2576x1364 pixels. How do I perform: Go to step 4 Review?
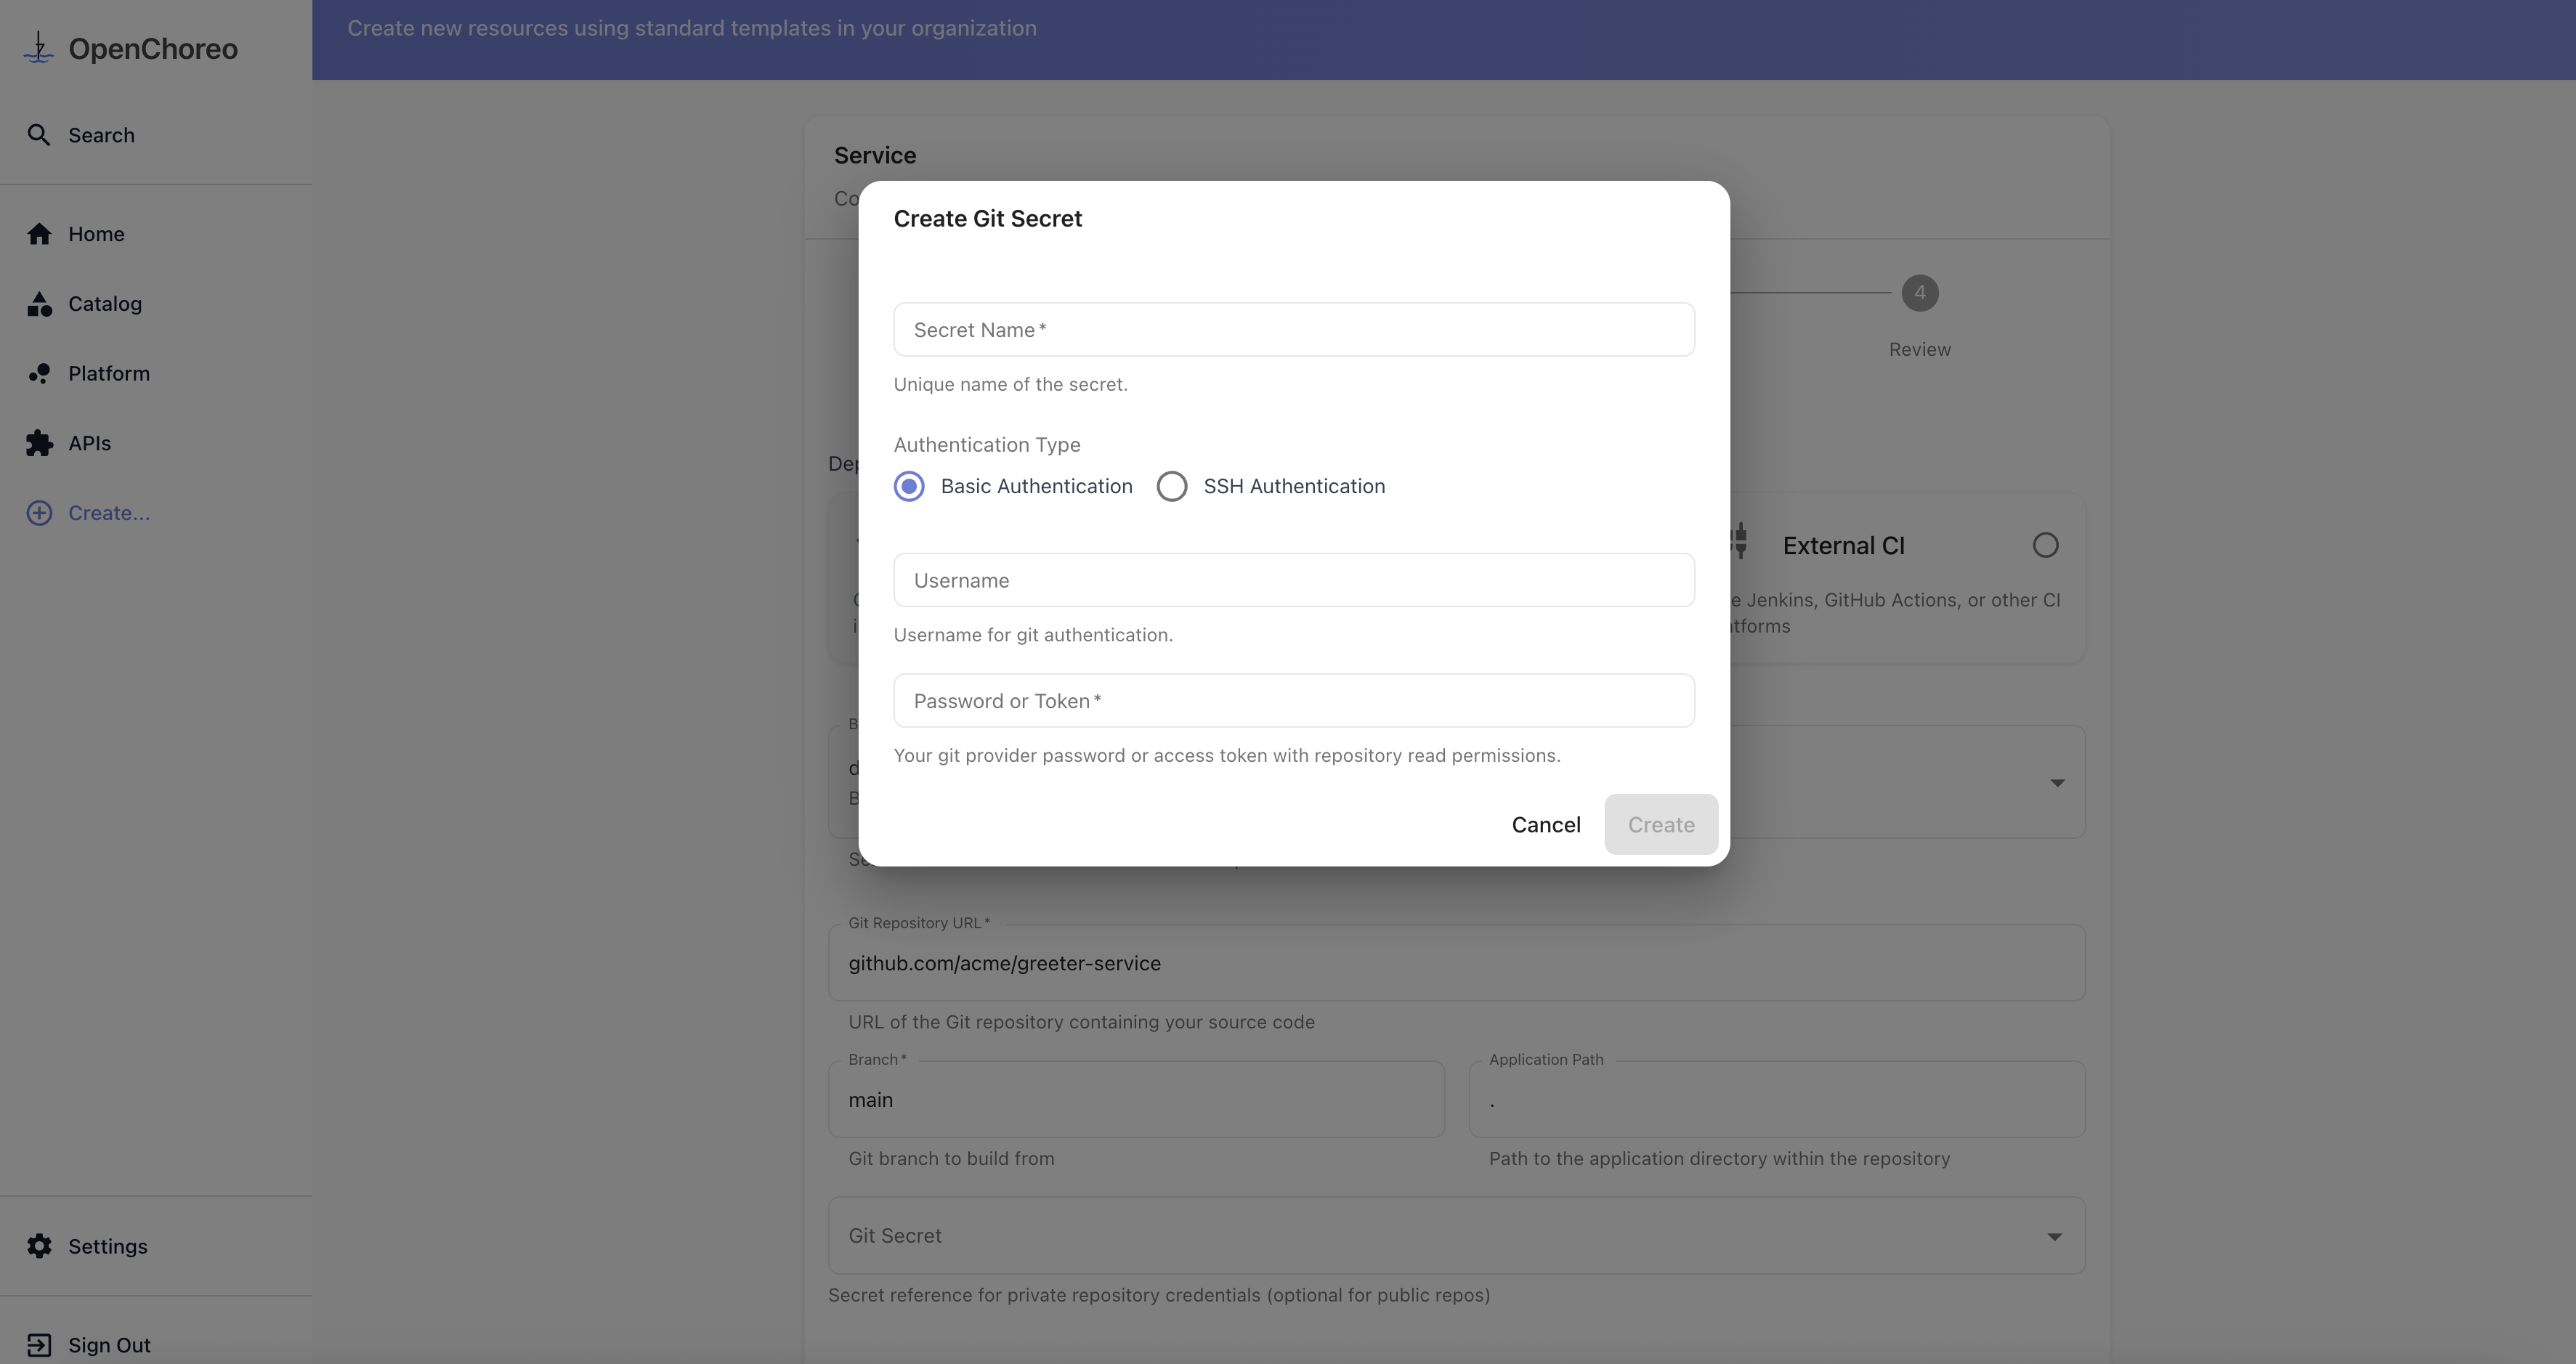[x=1919, y=293]
